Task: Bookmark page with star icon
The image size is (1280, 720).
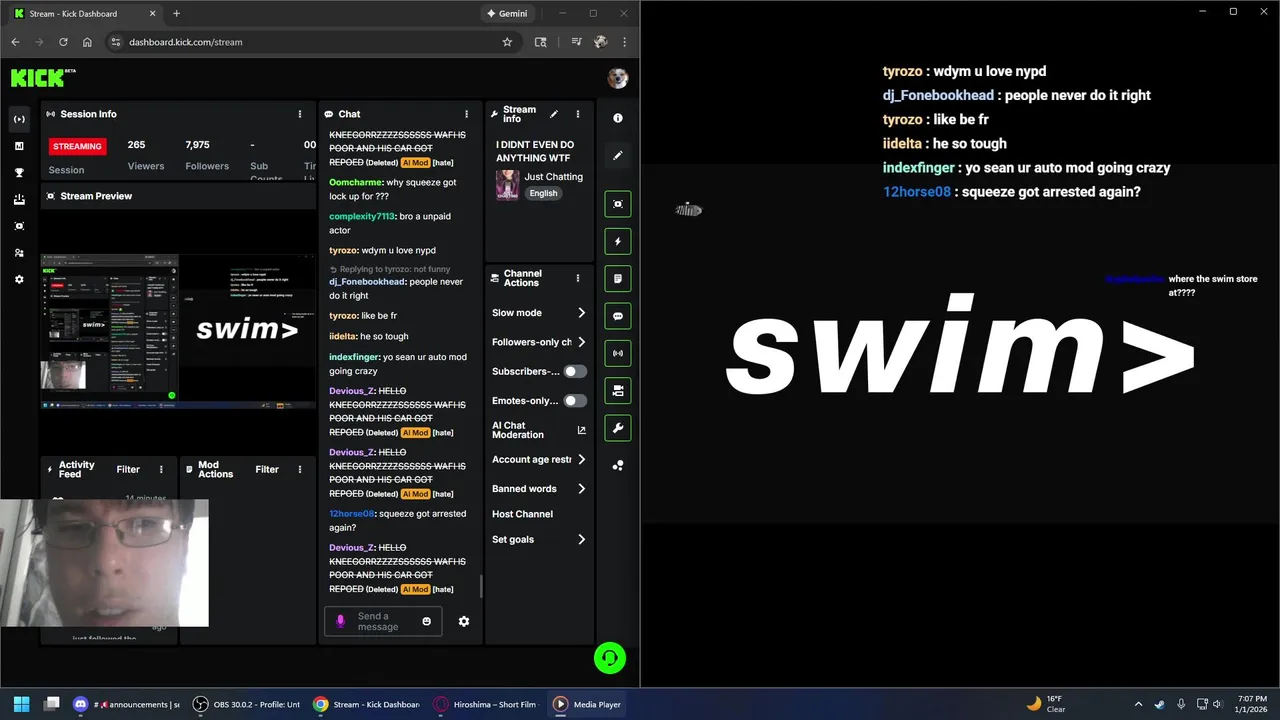Action: point(507,42)
